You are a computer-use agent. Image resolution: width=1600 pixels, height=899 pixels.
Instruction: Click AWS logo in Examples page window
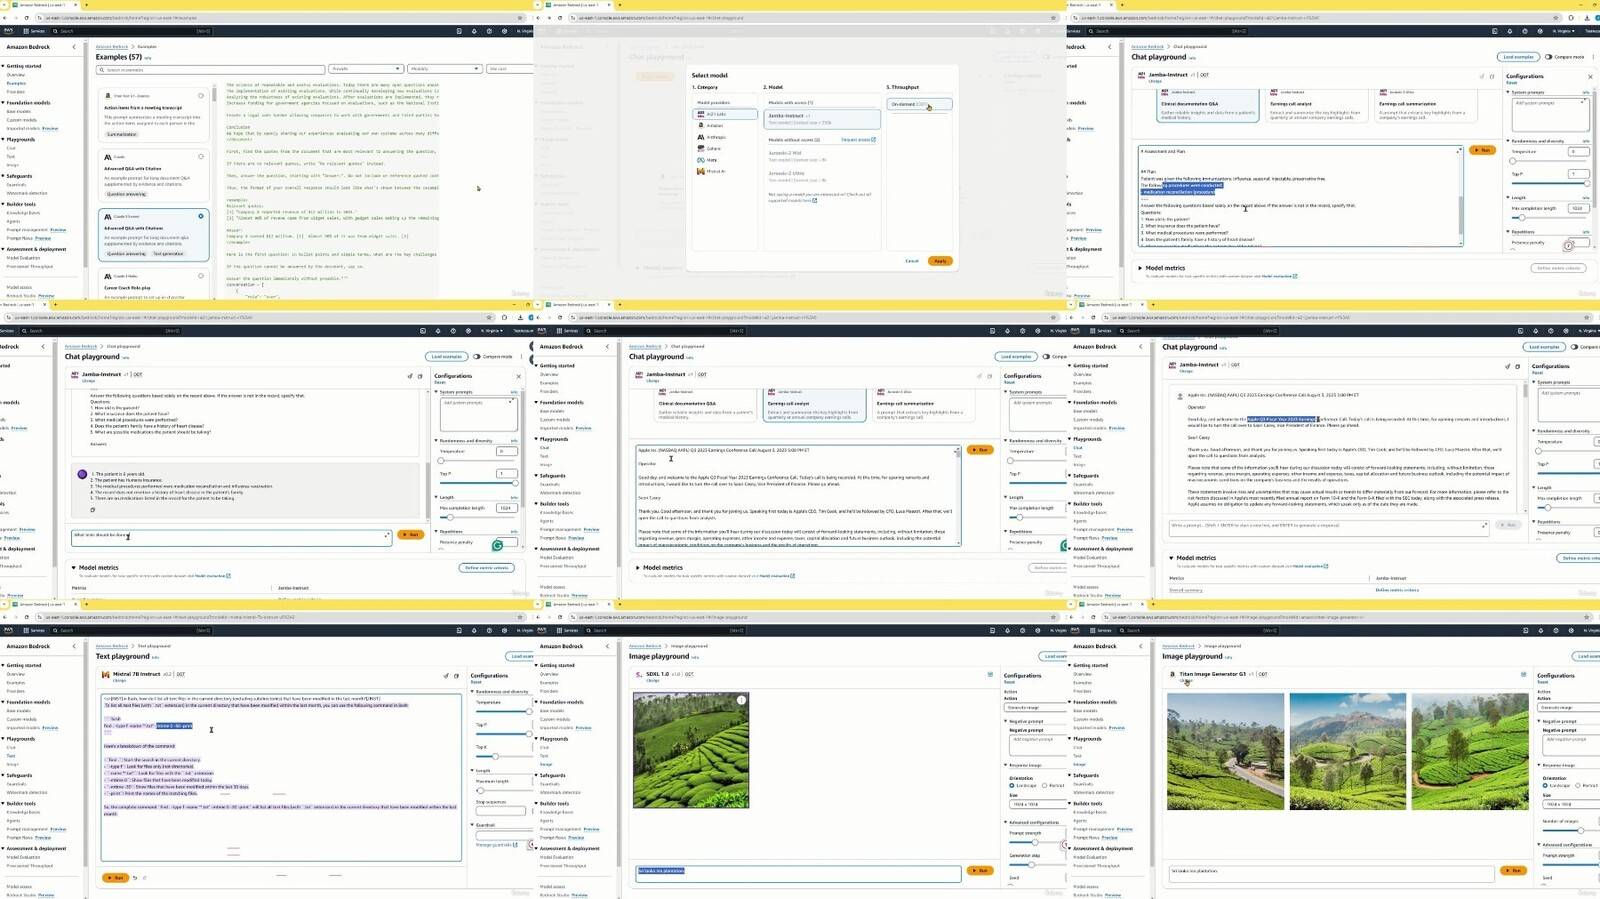(8, 31)
